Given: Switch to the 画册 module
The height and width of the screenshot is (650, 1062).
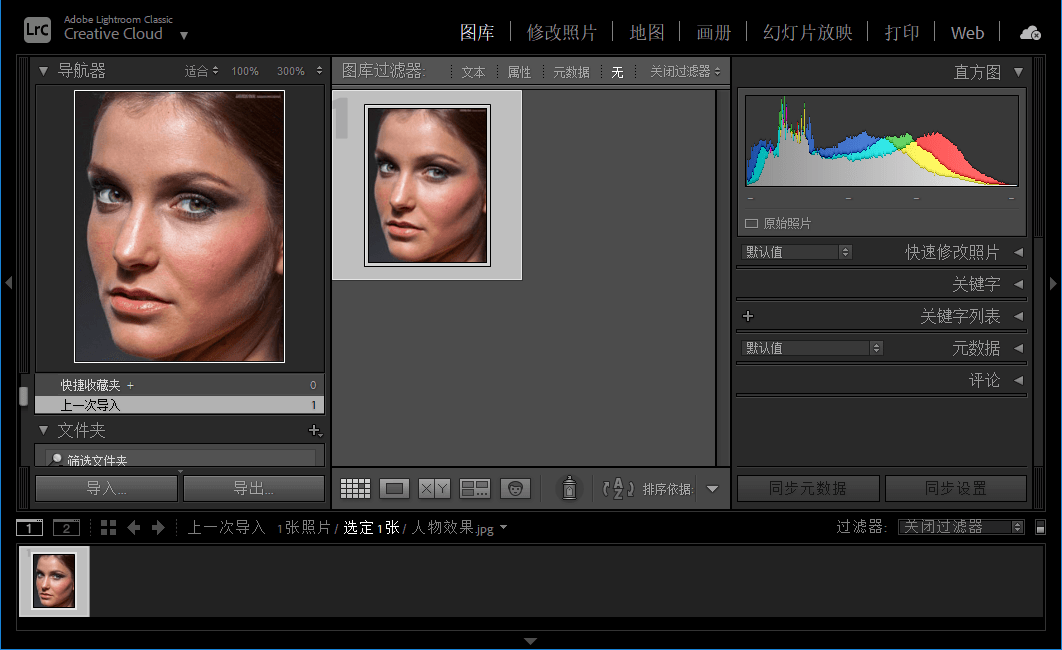Looking at the screenshot, I should [714, 32].
